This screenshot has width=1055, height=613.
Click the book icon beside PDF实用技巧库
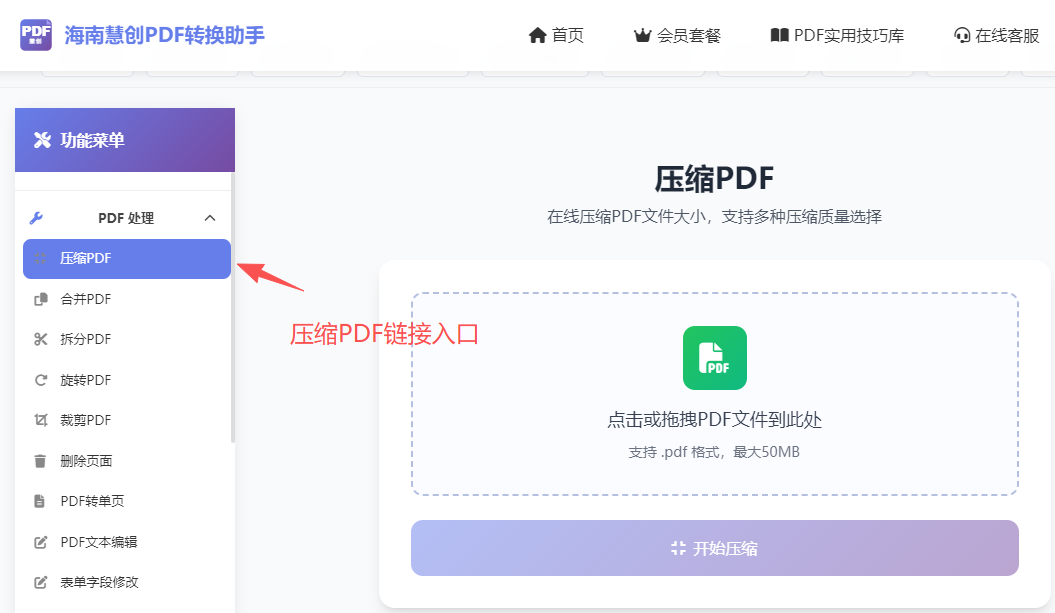(779, 35)
